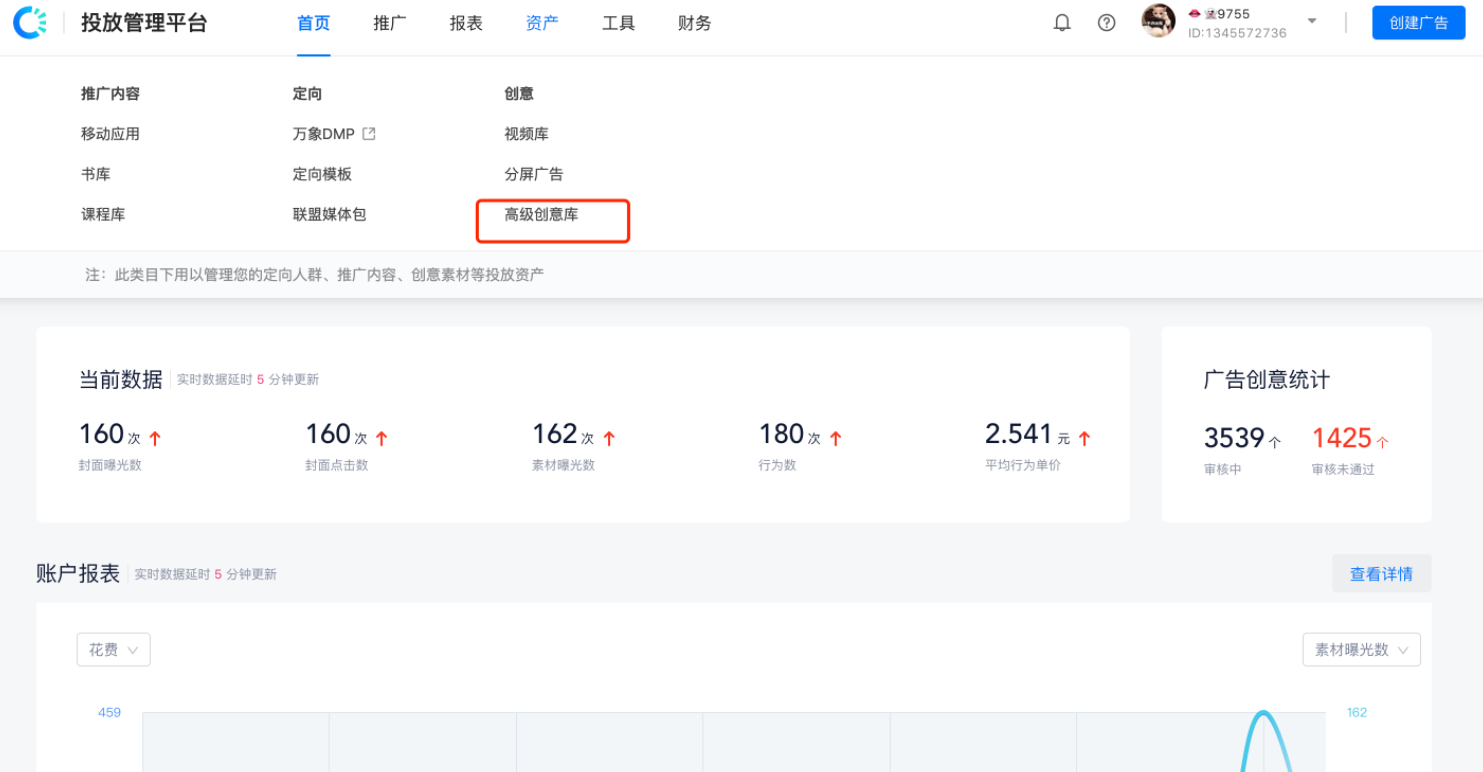1483x772 pixels.
Task: Open the 素材曝光数 metric dropdown
Action: click(x=1360, y=650)
